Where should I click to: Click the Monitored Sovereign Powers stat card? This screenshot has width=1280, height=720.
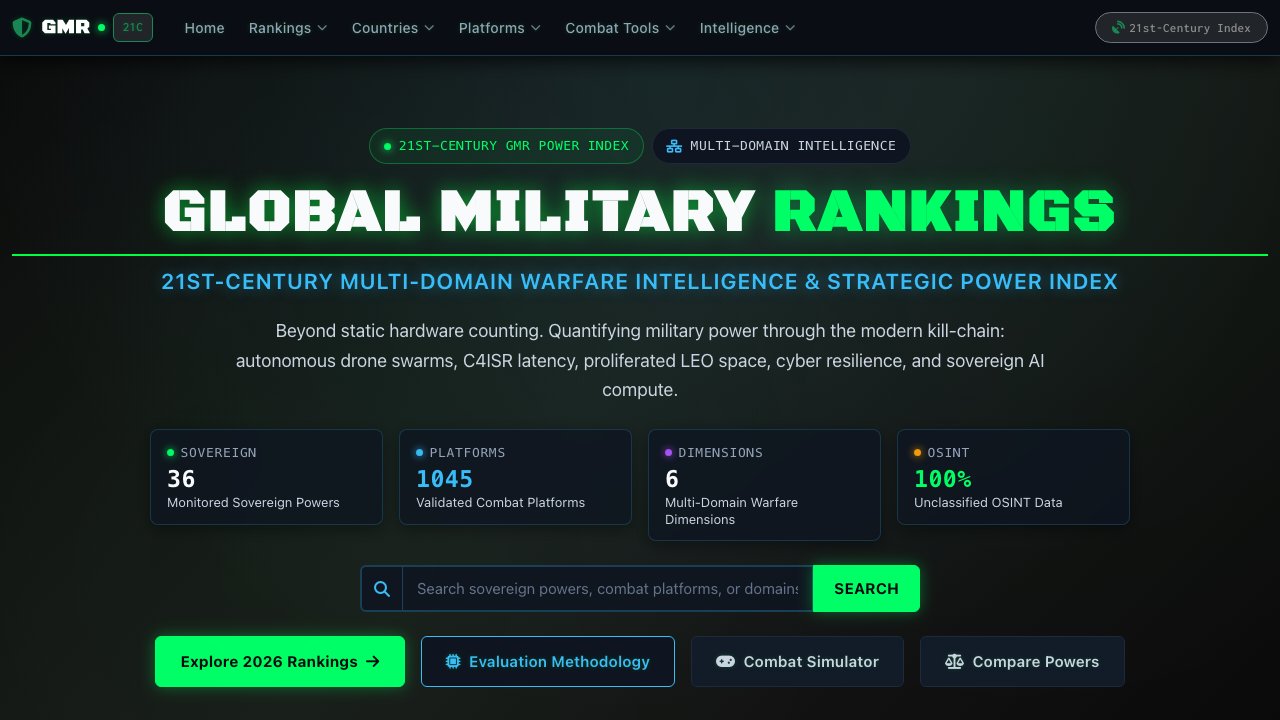tap(266, 477)
